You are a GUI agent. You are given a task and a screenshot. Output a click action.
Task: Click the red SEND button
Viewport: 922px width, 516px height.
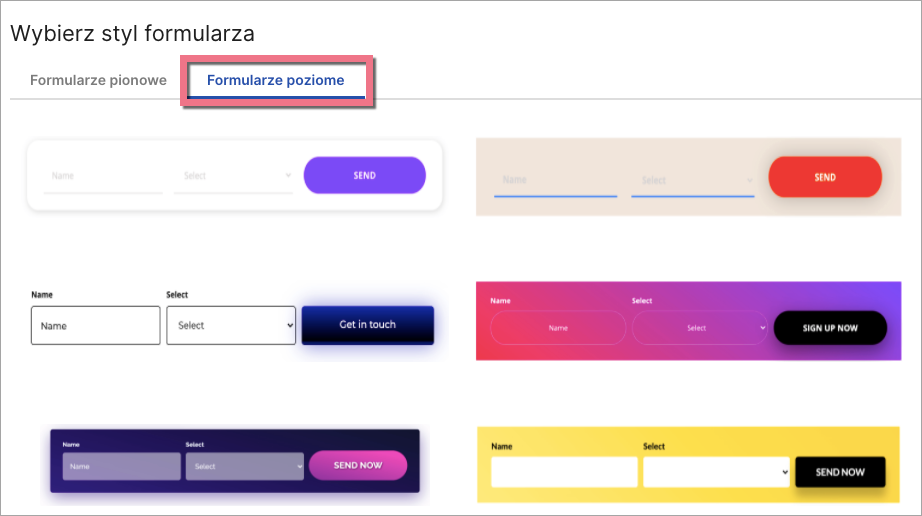[825, 177]
